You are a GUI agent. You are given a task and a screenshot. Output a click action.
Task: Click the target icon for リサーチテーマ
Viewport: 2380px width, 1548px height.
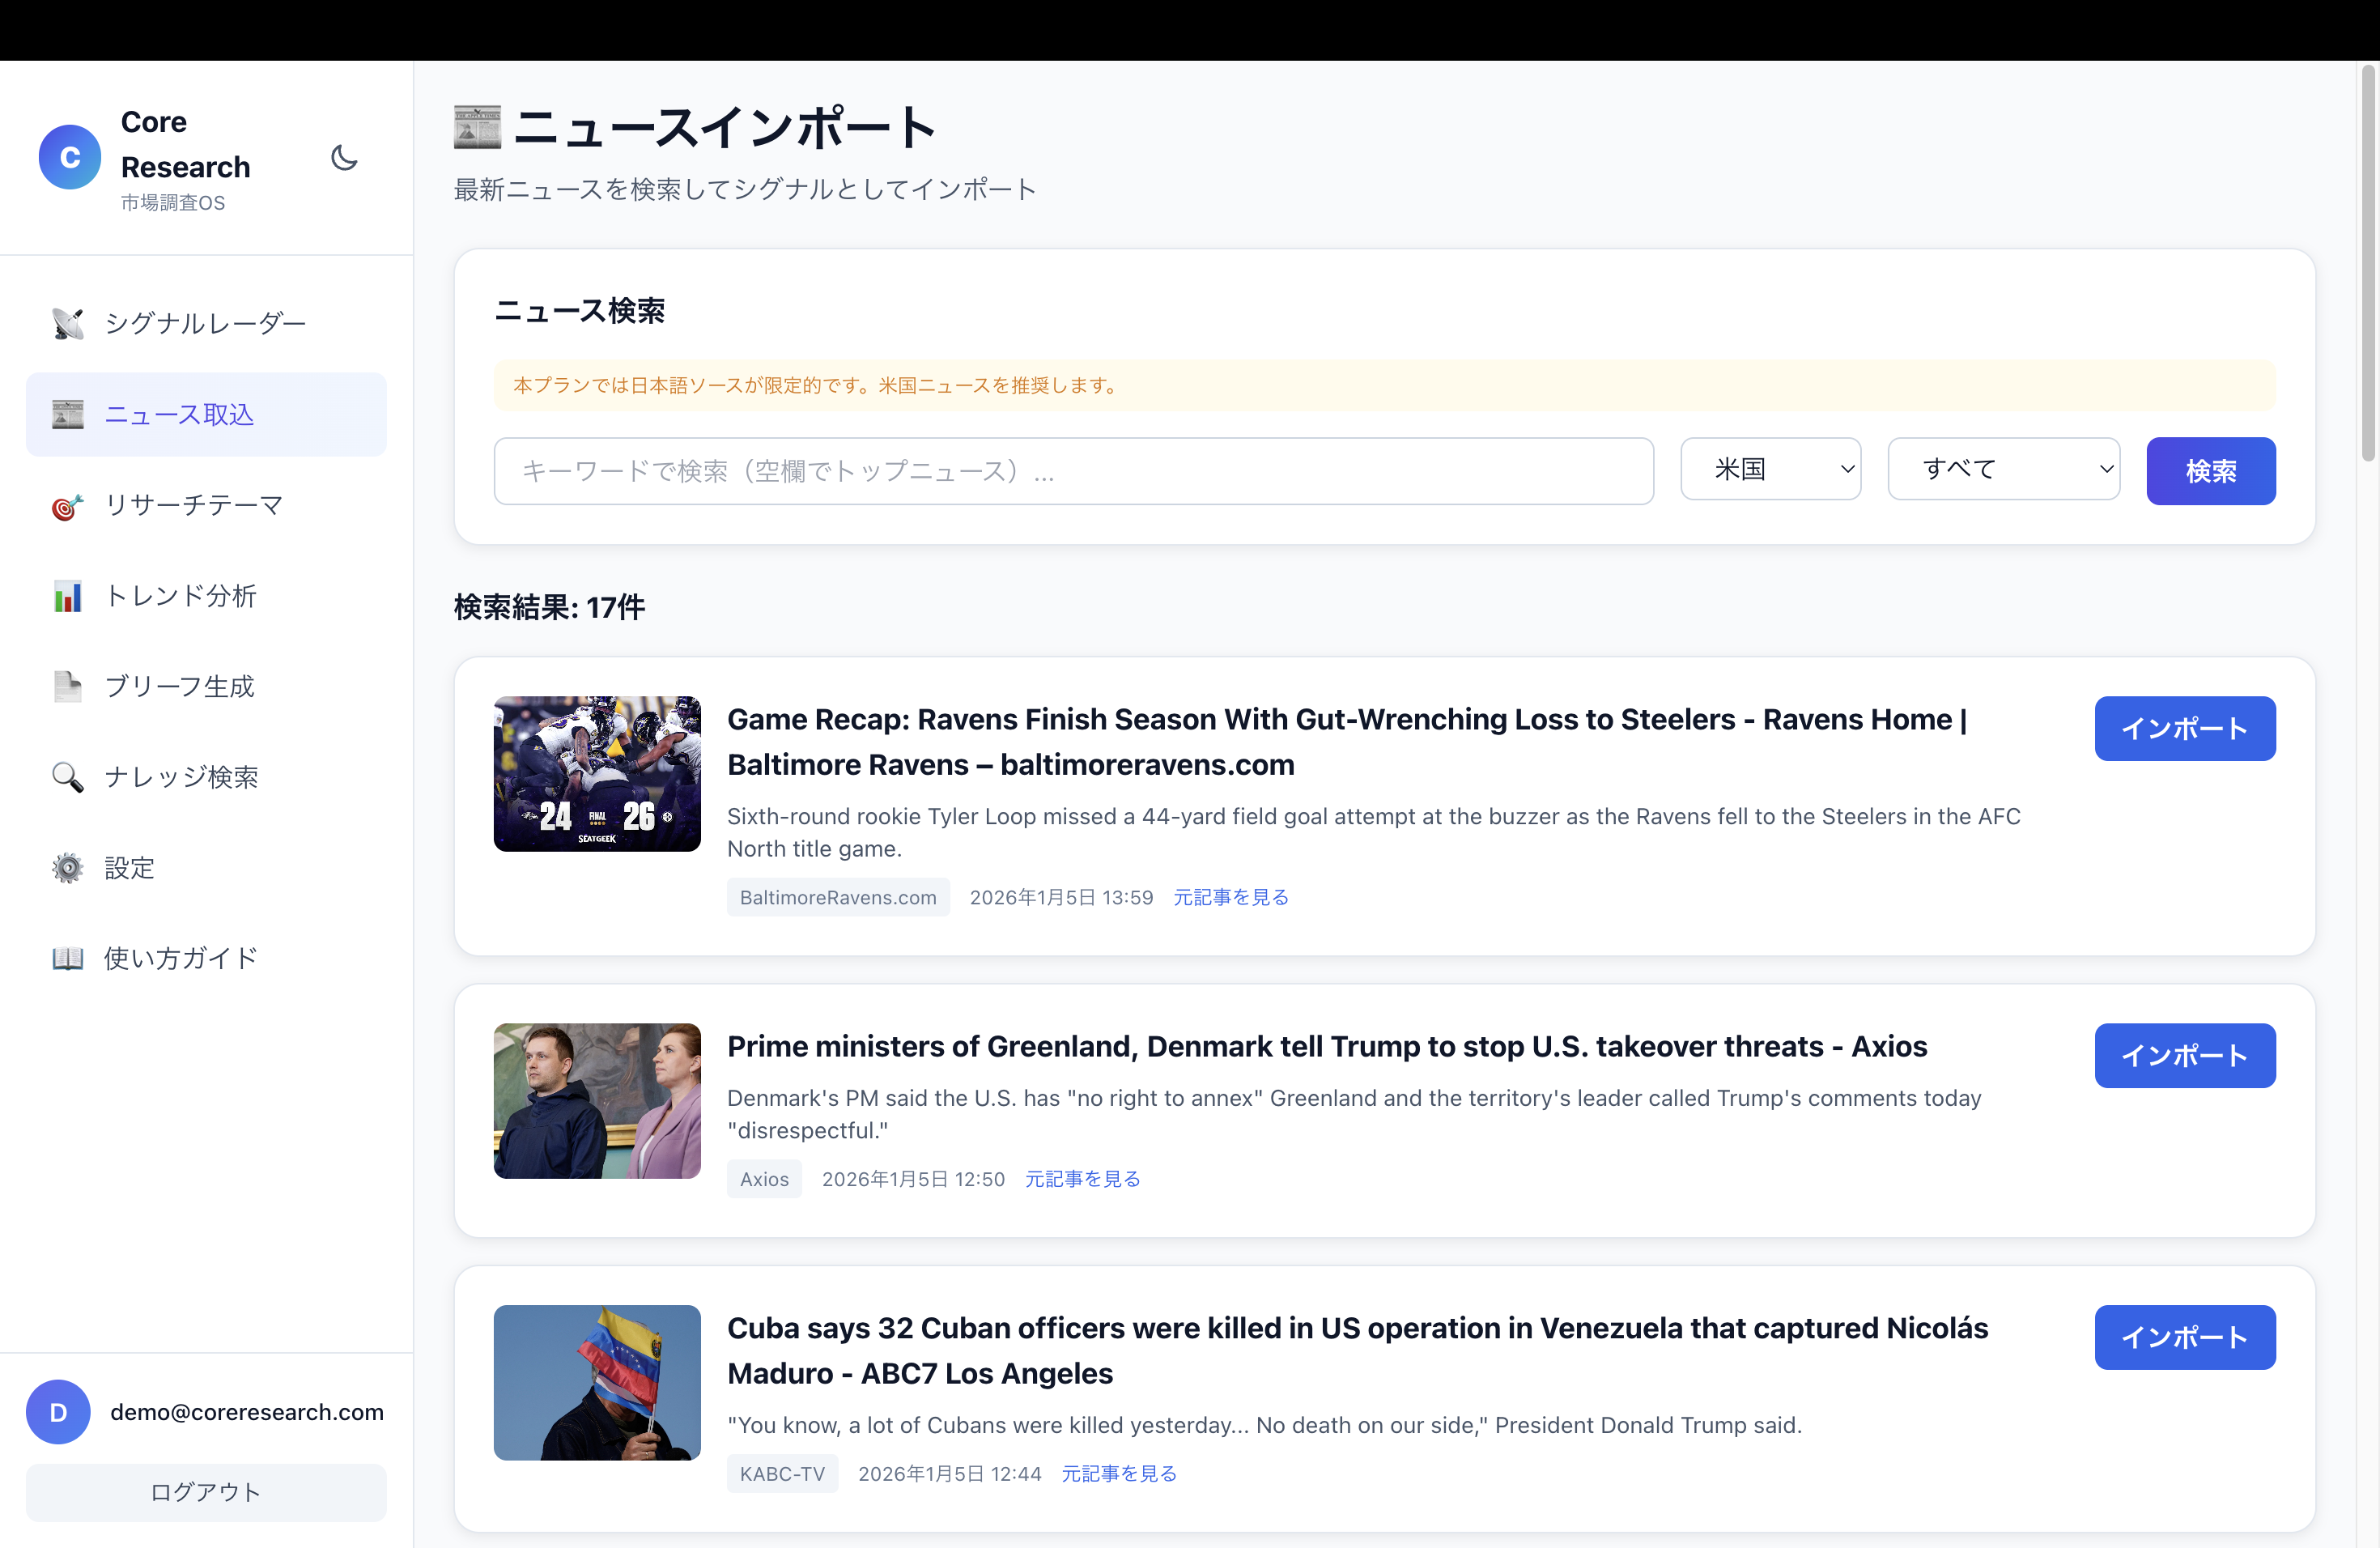click(x=67, y=505)
